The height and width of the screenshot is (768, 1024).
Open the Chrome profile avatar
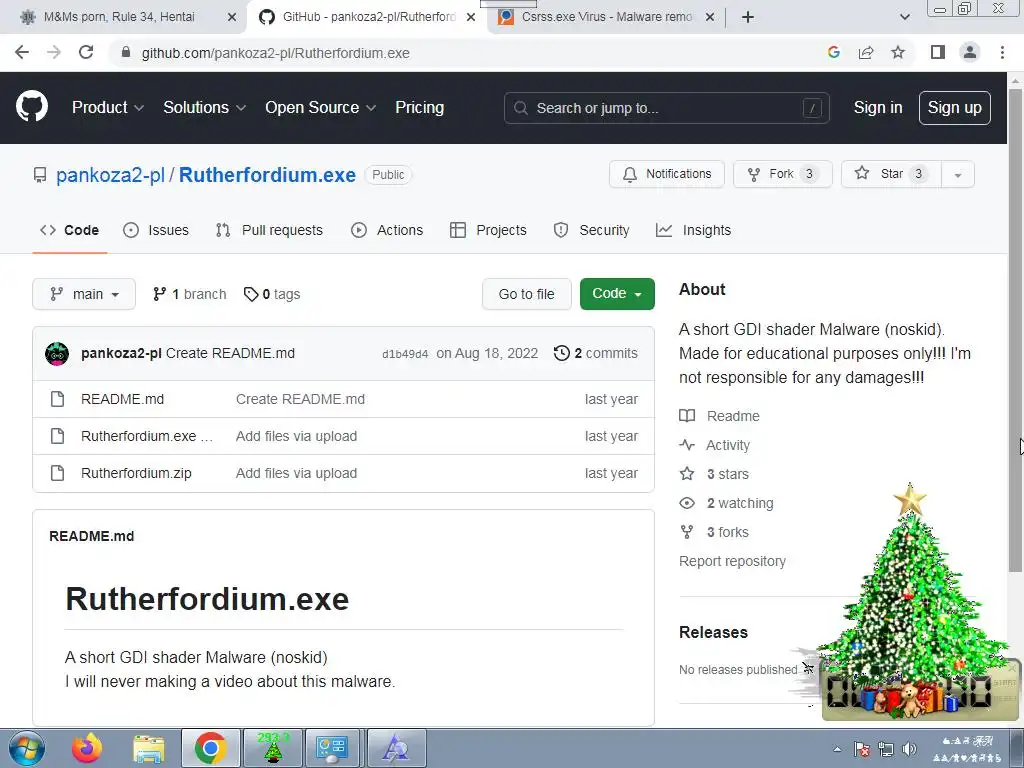(970, 52)
